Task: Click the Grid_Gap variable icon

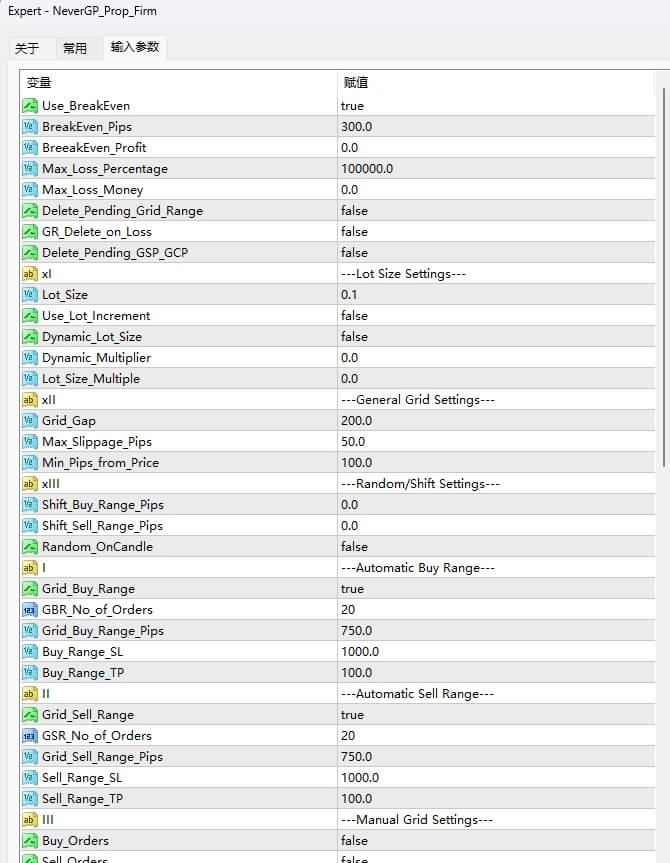Action: (30, 420)
